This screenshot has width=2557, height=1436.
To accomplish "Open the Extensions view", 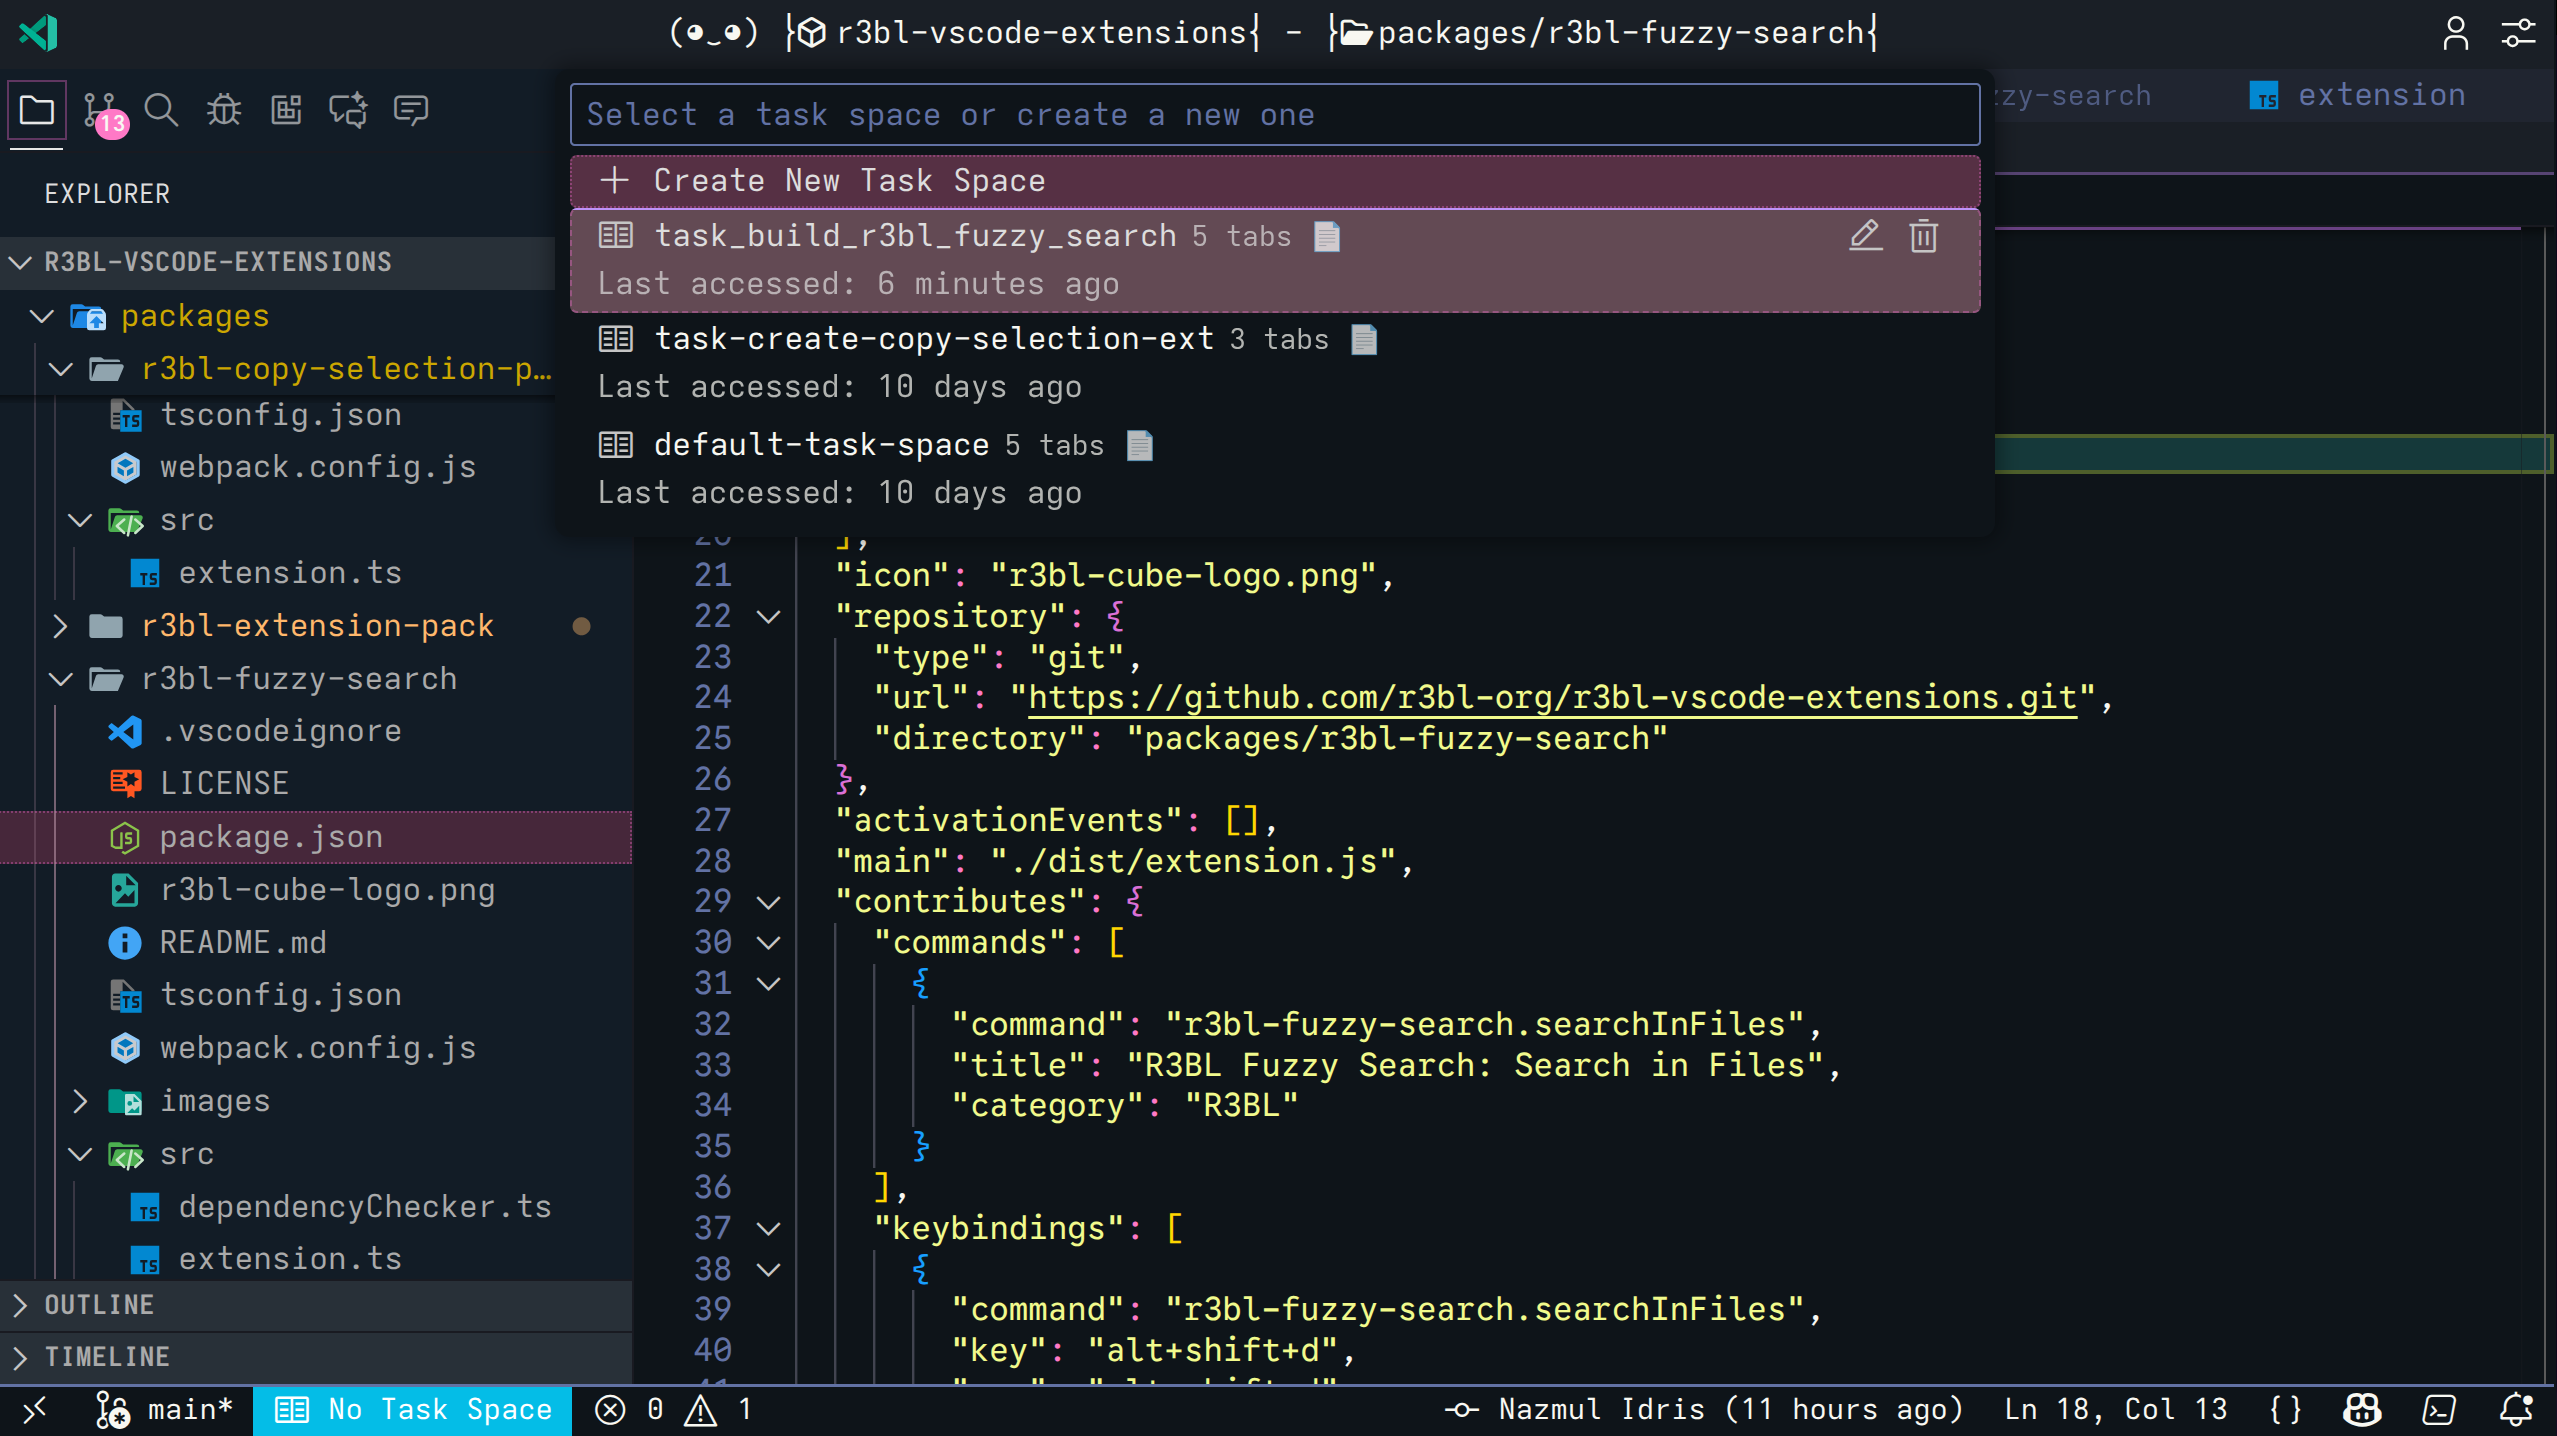I will coord(285,108).
